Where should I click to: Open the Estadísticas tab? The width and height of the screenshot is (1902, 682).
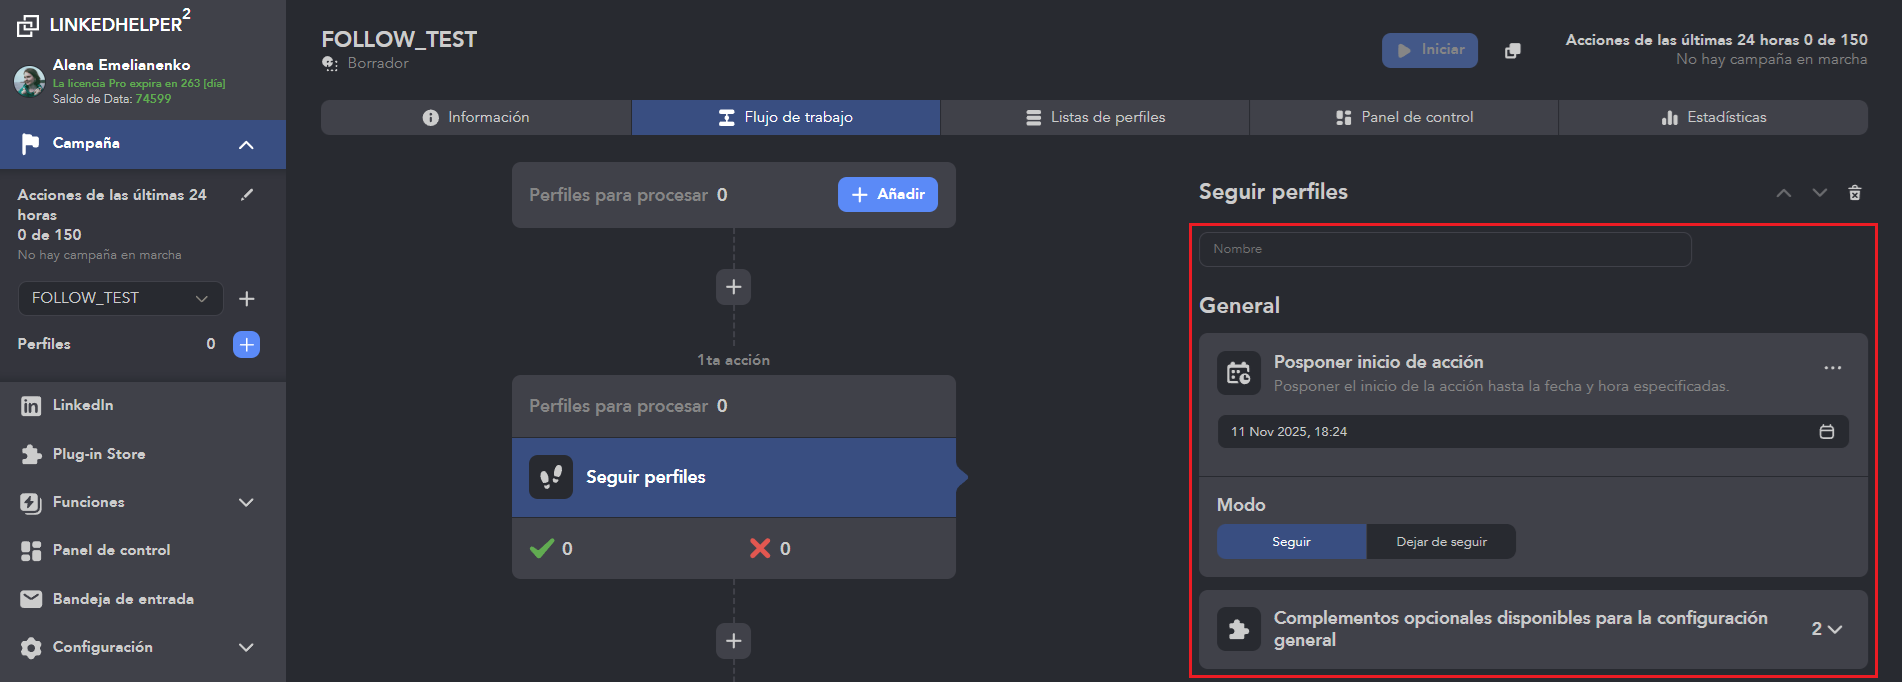click(1713, 117)
